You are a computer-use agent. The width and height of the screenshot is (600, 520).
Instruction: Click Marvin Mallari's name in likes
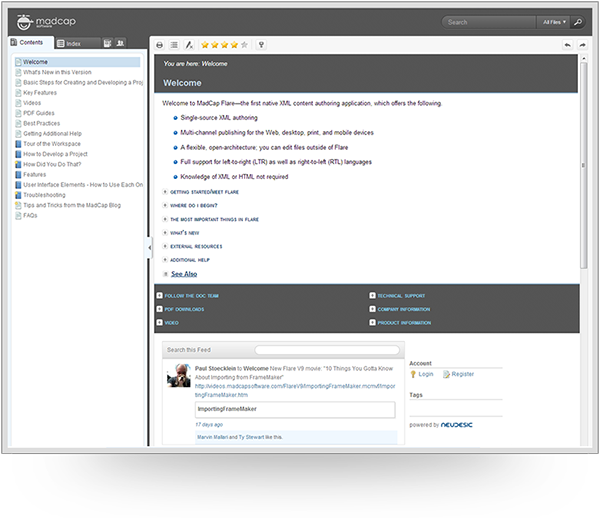212,437
